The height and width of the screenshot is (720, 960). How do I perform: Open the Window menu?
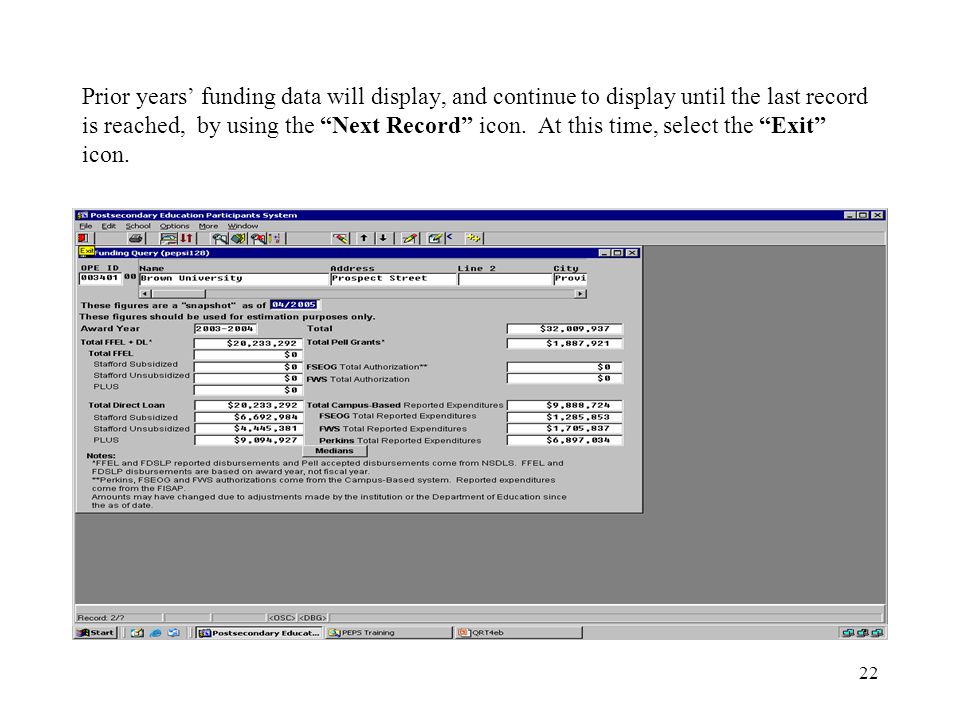tap(243, 226)
